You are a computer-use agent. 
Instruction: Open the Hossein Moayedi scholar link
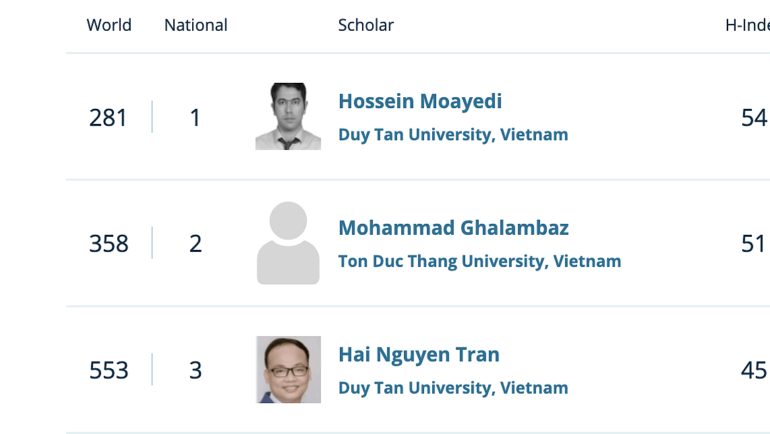coord(420,102)
